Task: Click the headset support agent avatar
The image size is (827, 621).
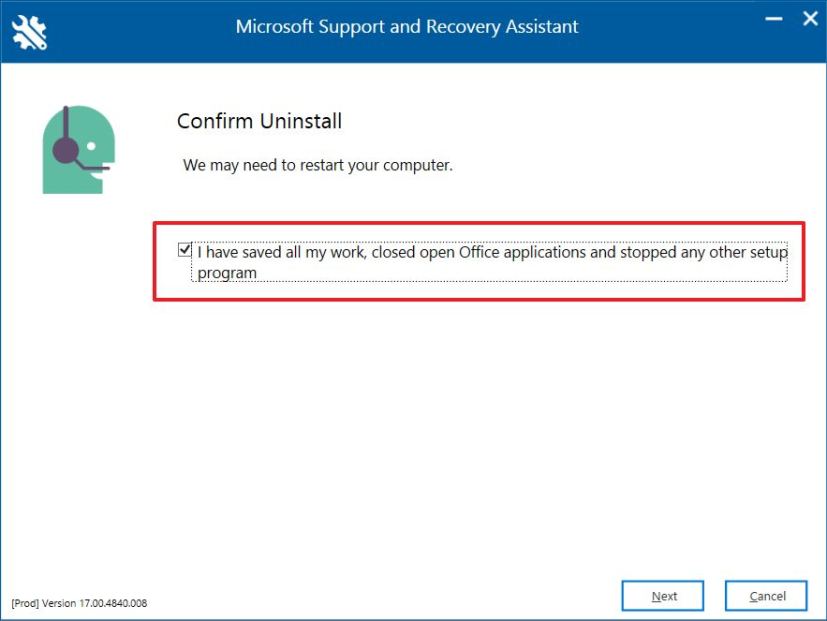Action: click(79, 149)
